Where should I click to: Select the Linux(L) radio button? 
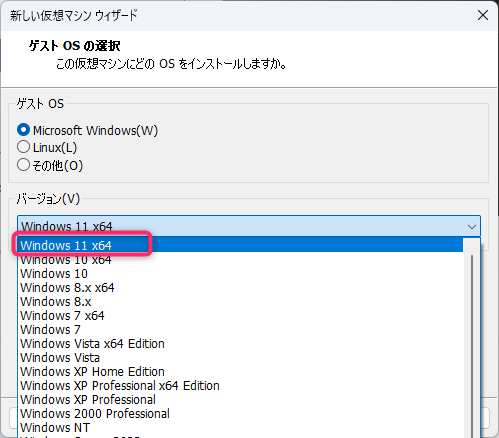click(23, 147)
